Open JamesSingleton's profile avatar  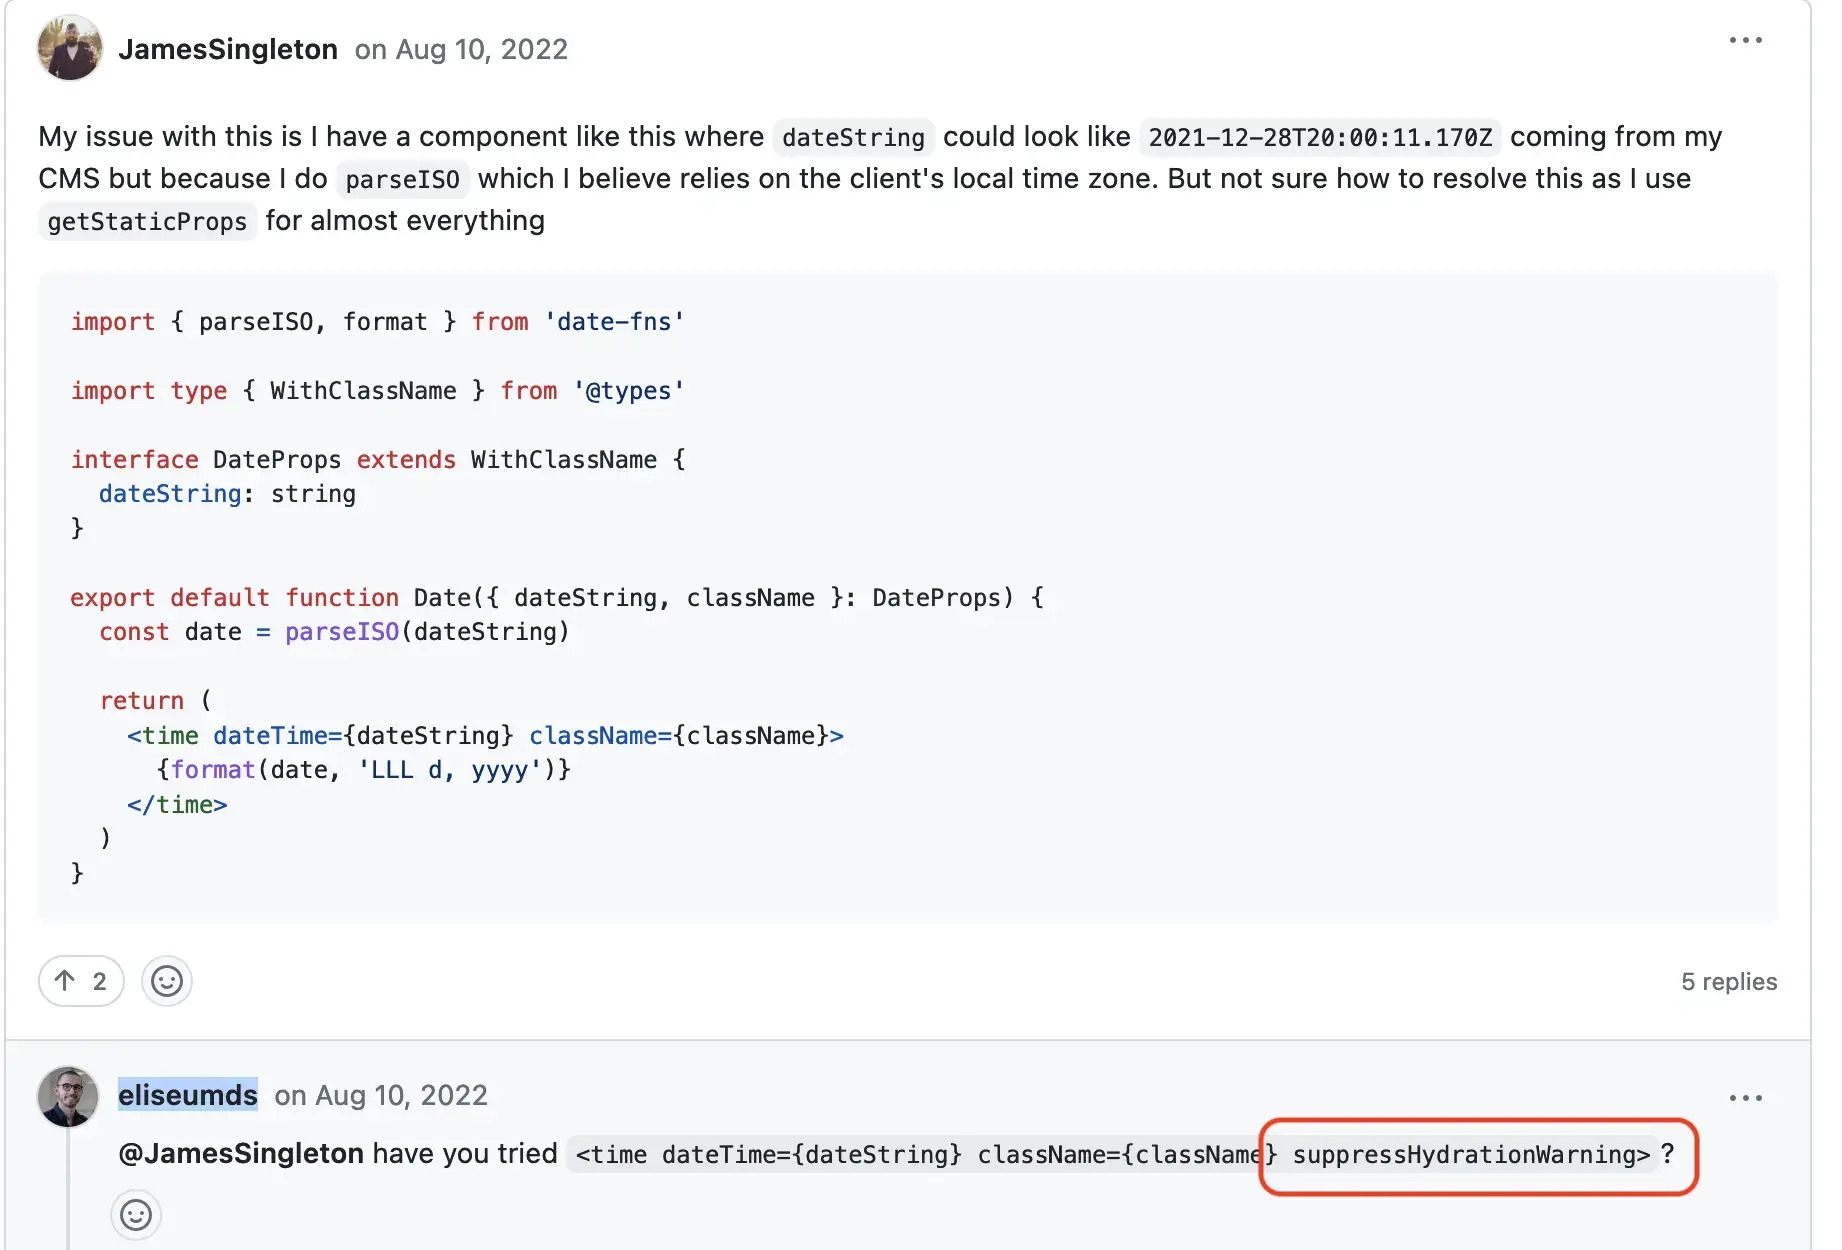click(70, 48)
